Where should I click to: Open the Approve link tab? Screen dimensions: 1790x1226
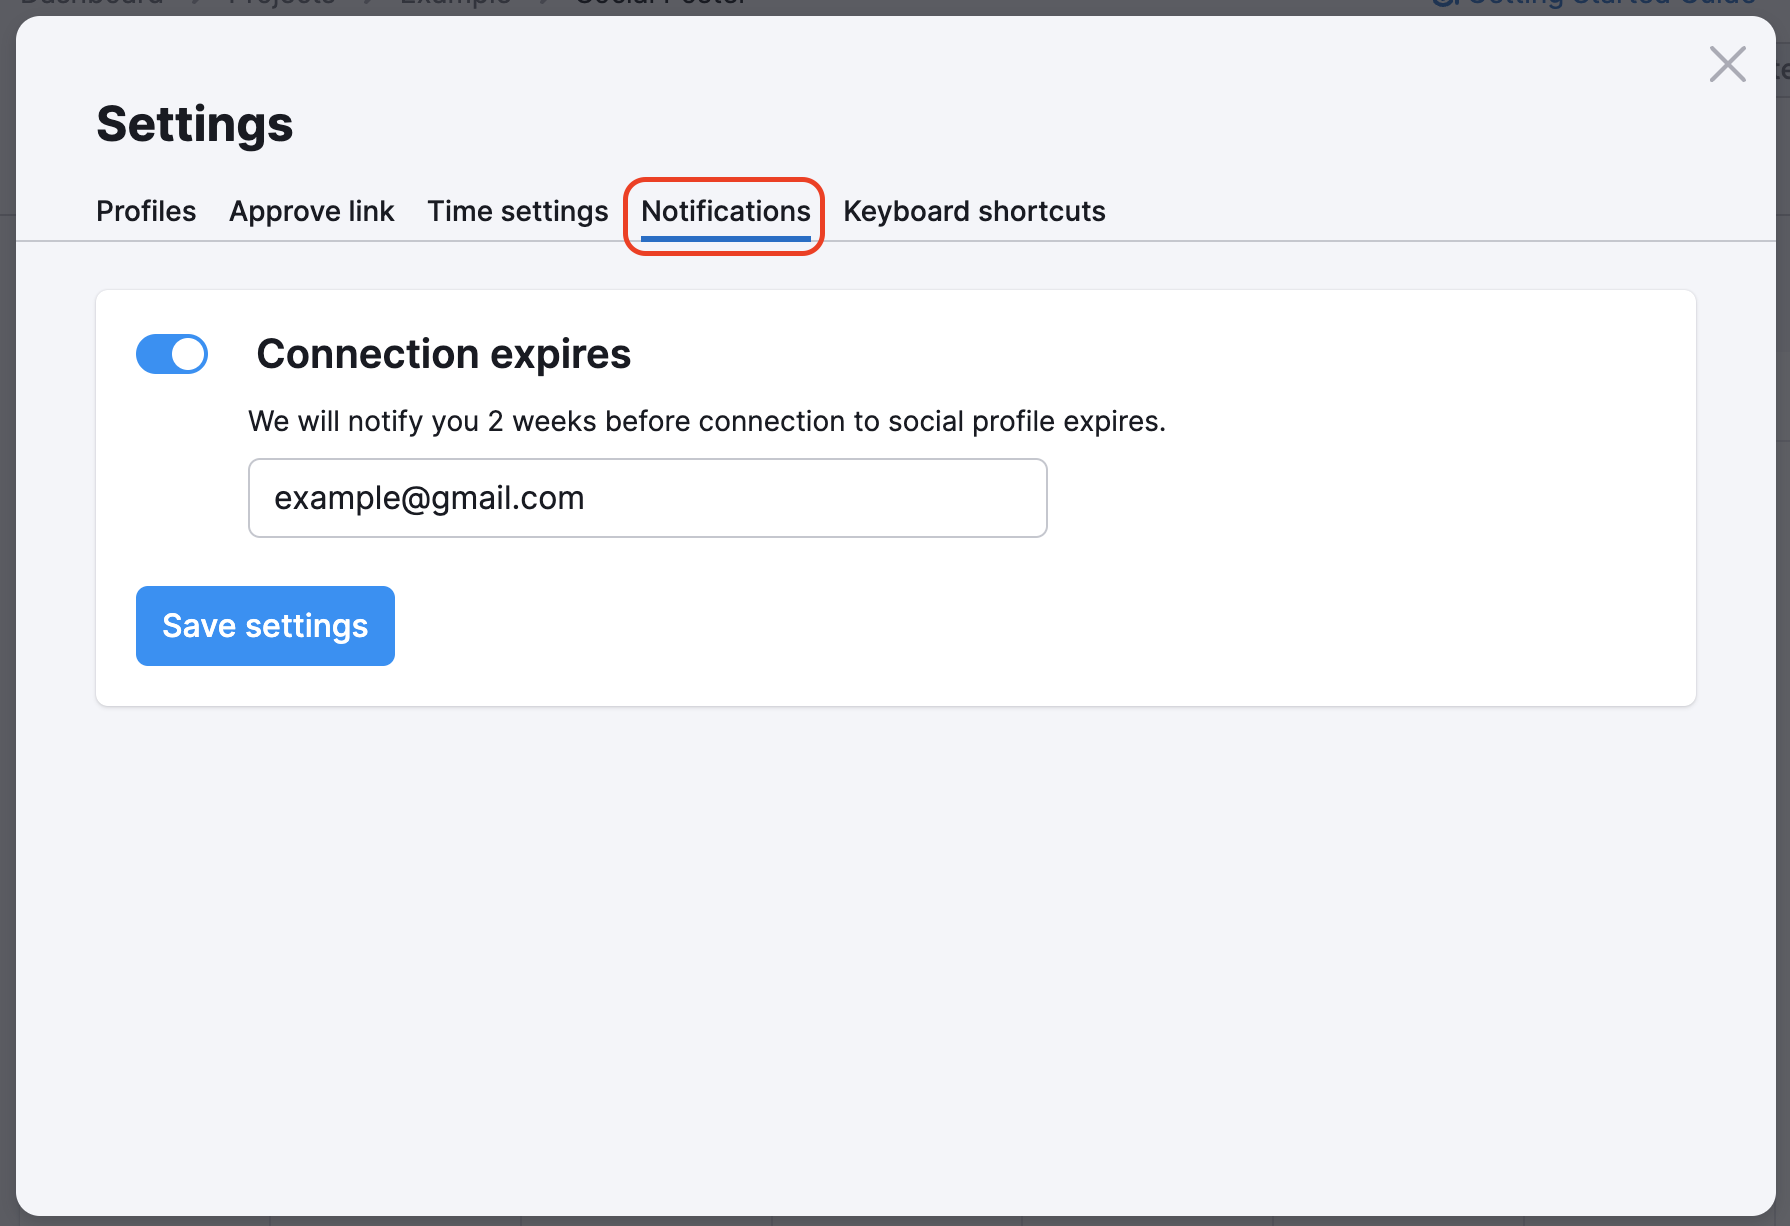[311, 211]
